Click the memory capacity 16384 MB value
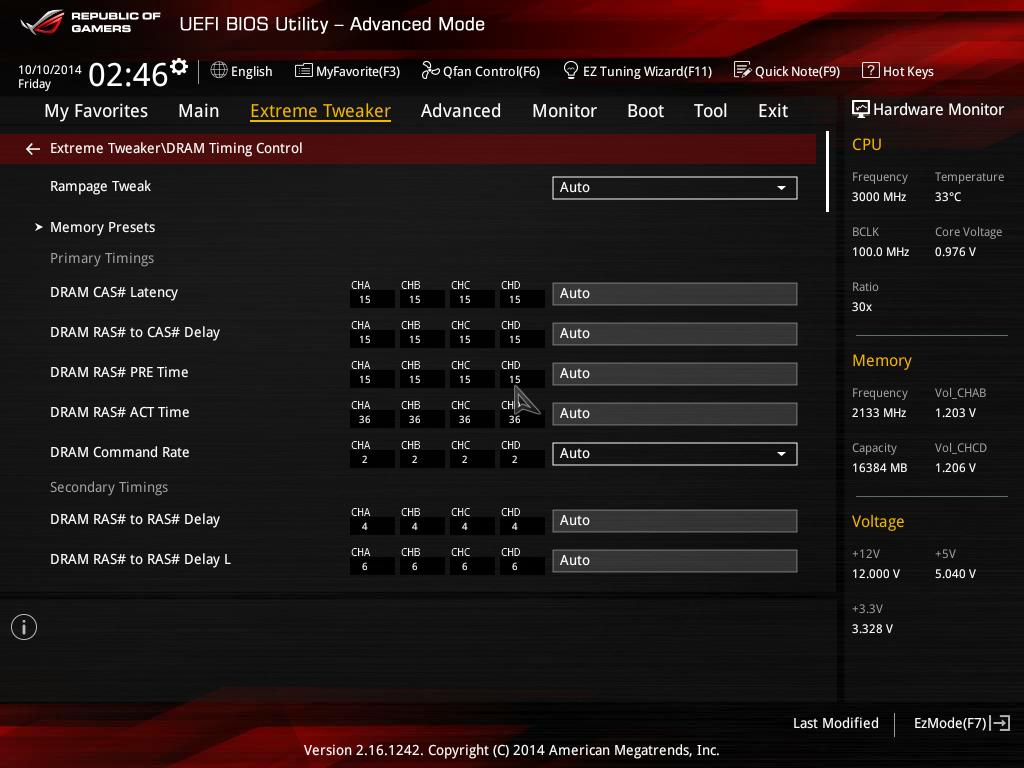1024x768 pixels. coord(879,468)
